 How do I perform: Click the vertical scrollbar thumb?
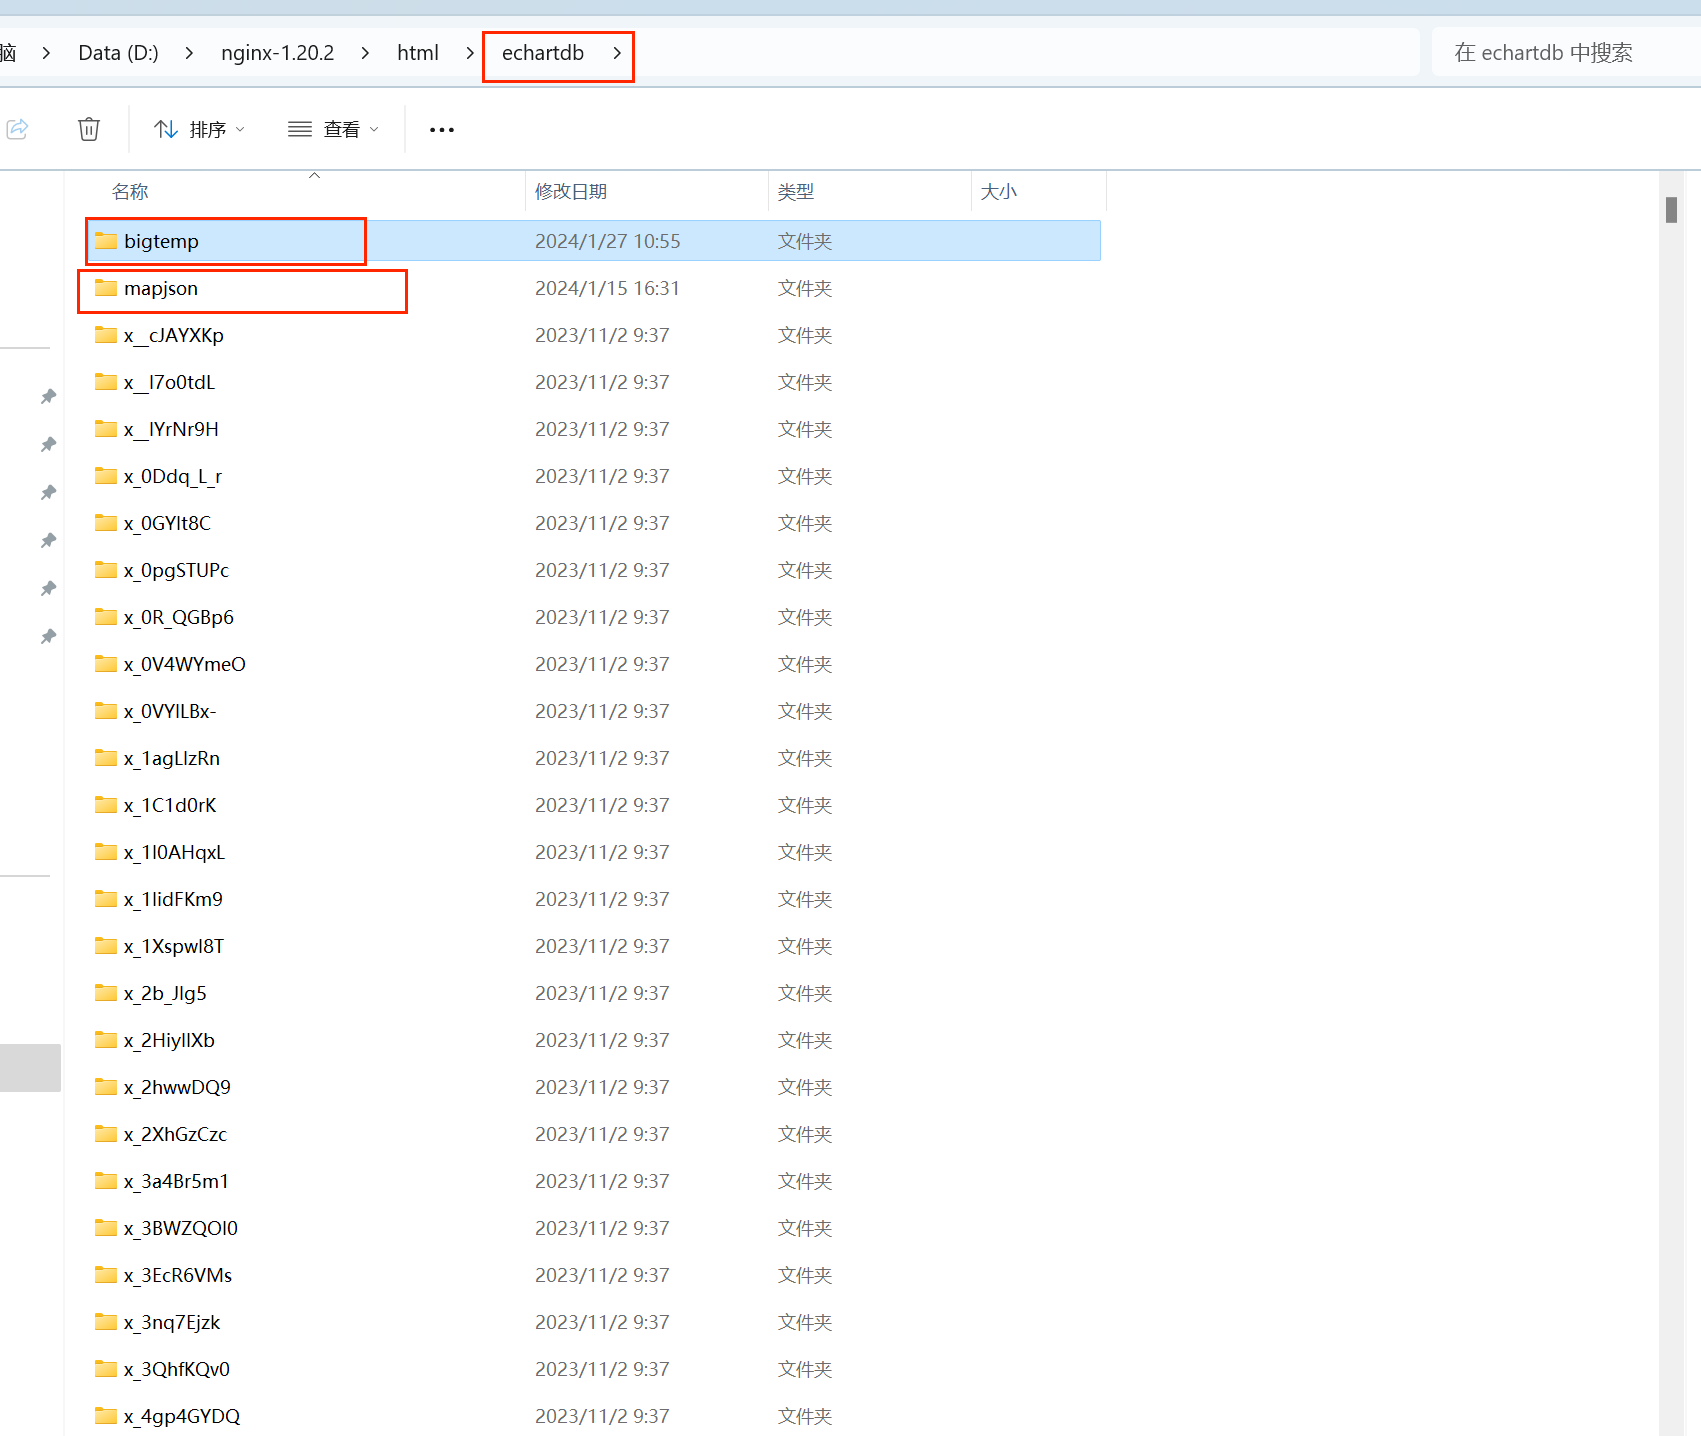(x=1671, y=209)
